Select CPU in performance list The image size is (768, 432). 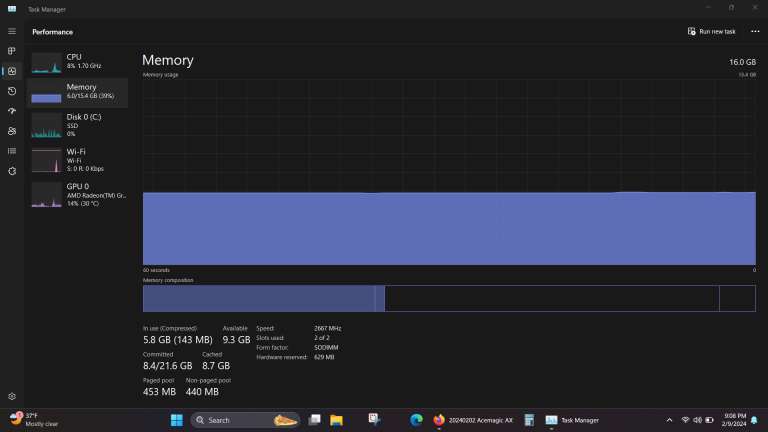pos(79,62)
